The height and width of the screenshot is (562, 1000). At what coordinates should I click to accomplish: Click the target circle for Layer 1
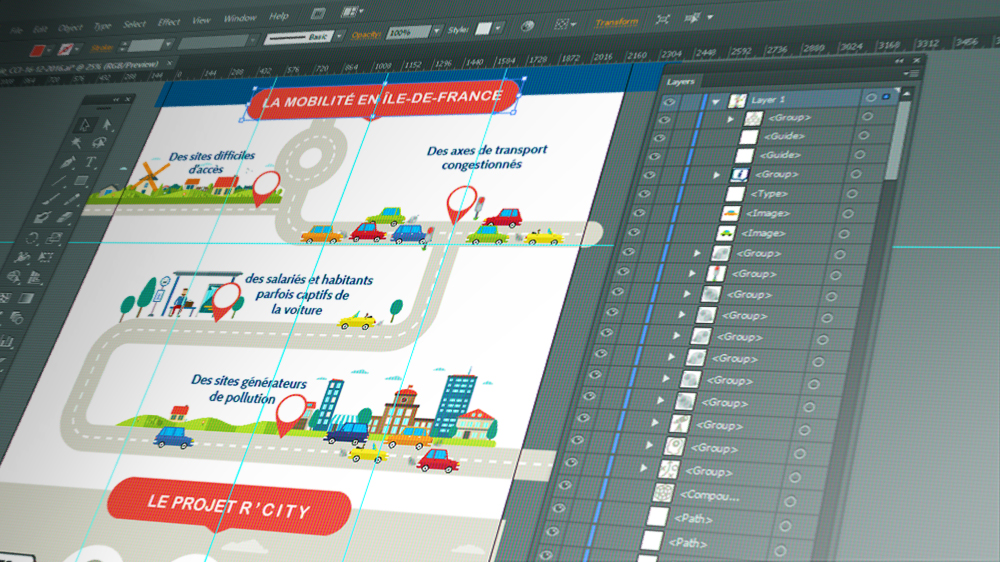click(871, 98)
